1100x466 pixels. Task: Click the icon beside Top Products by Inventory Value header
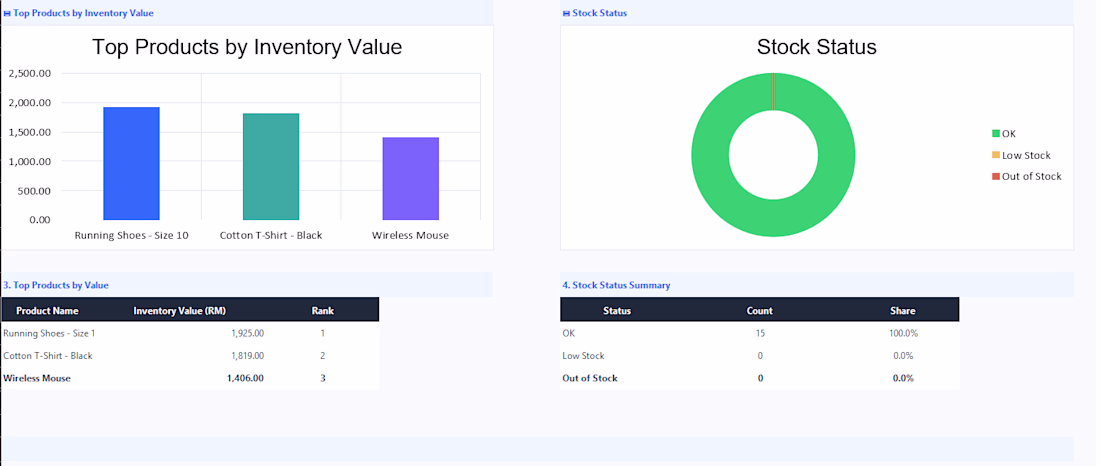[7, 13]
